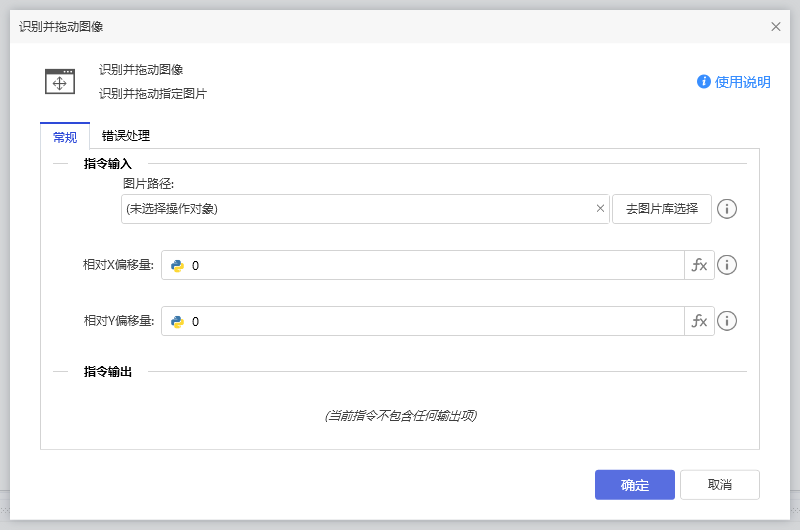Screen dimensions: 800x530
Task: Open fx expression editor for 相对X偏移量
Action: 699,265
